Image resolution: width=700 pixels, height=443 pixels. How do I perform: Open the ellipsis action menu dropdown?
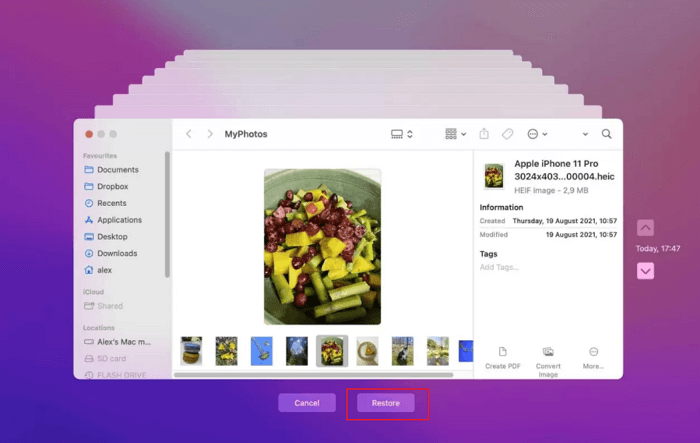537,134
